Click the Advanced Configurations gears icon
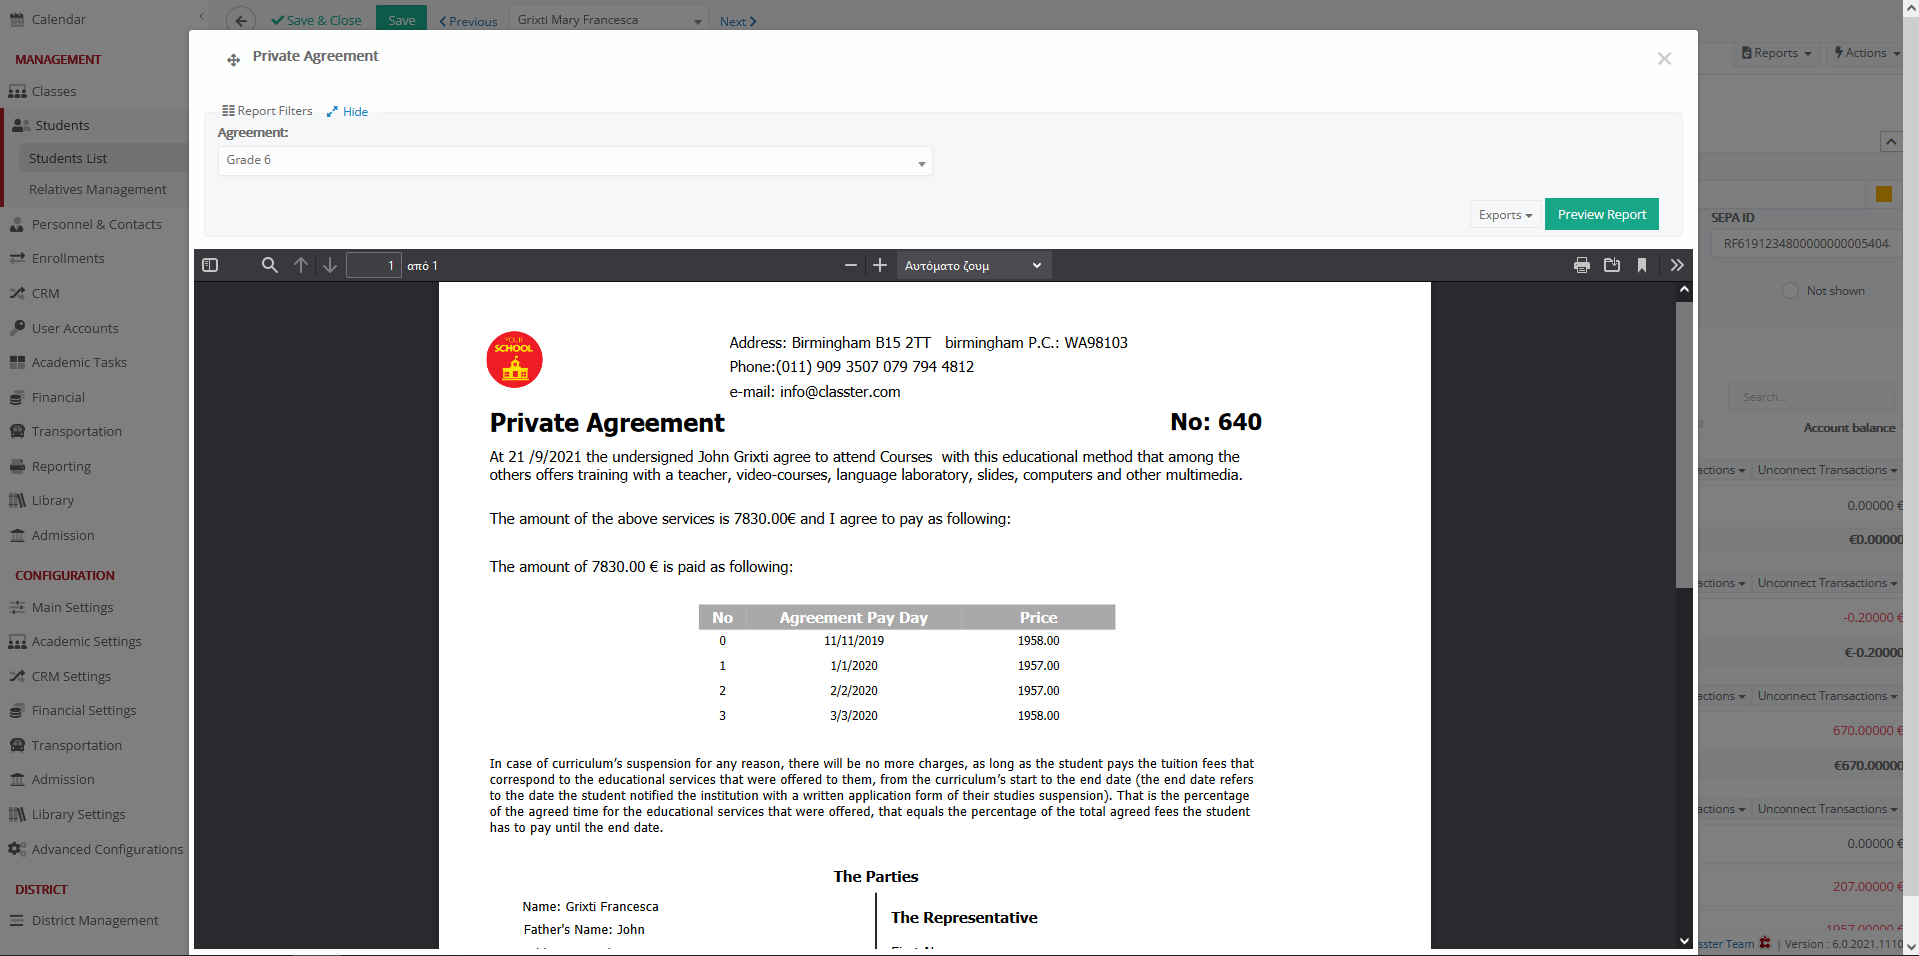The image size is (1919, 956). coord(17,849)
